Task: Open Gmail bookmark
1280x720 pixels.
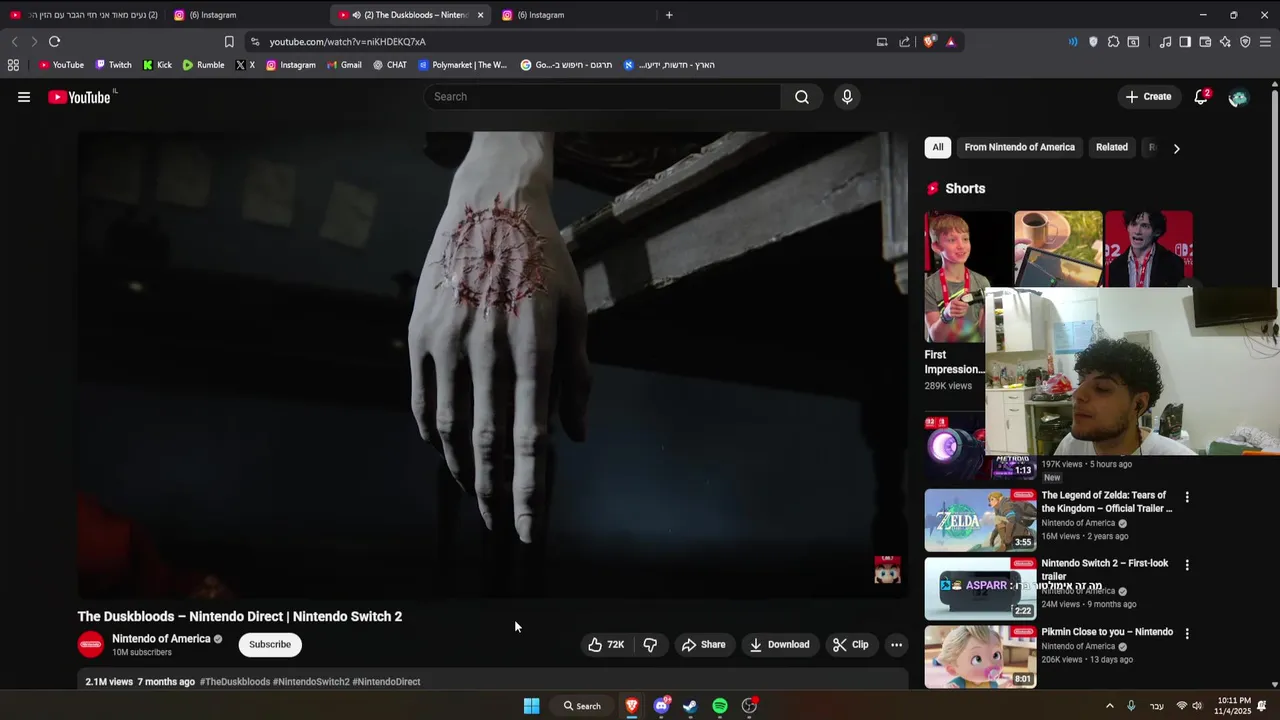Action: 344,65
